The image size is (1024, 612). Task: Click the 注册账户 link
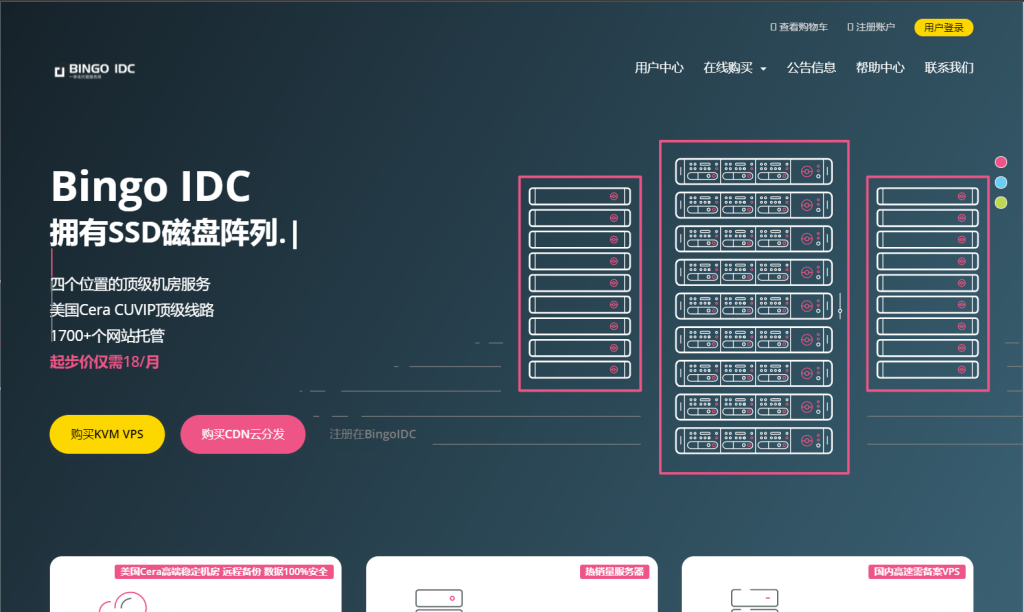click(x=871, y=28)
